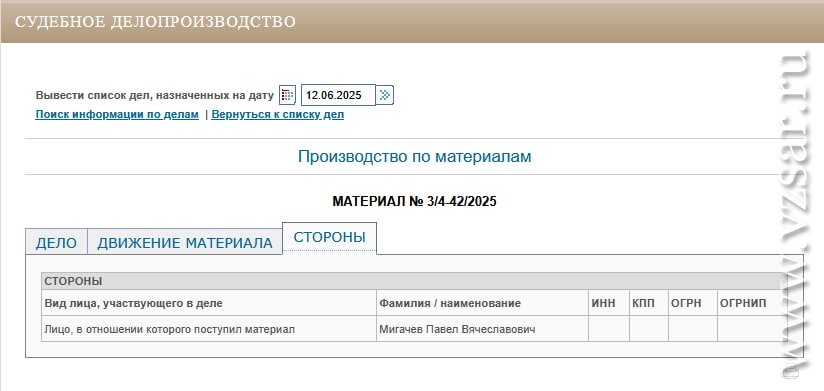Click the Фамилия / наименование column header

pyautogui.click(x=482, y=303)
